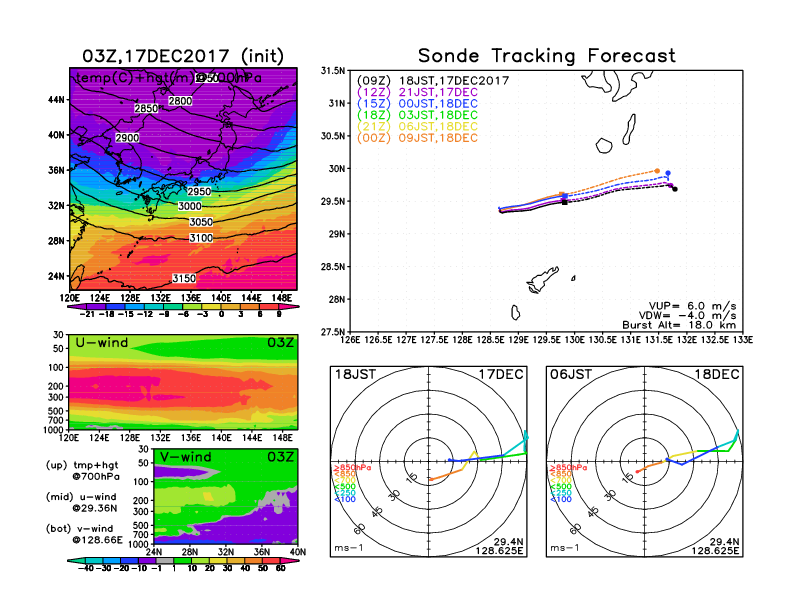
Task: Click the 3050 height contour label
Action: (x=201, y=222)
